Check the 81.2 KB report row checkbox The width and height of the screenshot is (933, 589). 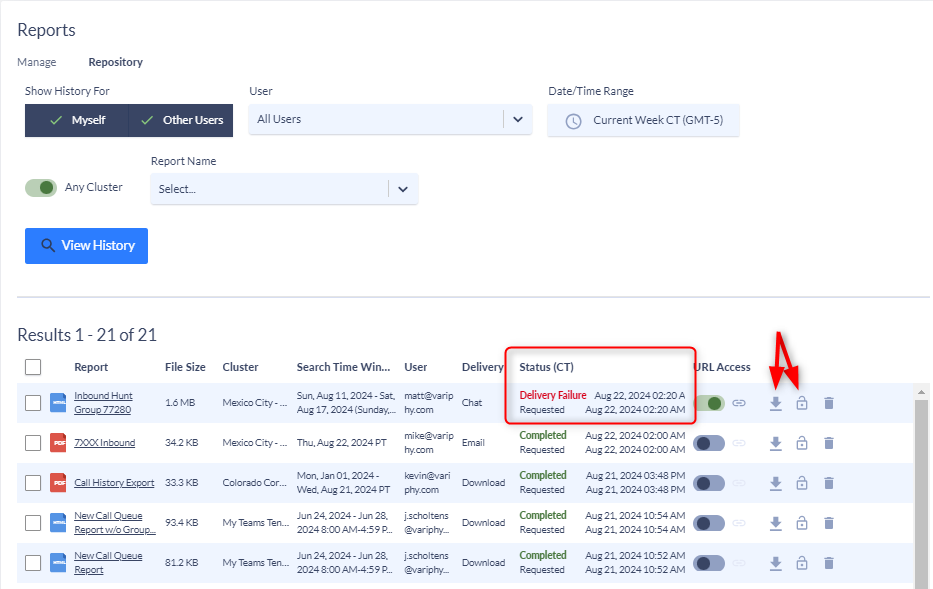click(33, 562)
